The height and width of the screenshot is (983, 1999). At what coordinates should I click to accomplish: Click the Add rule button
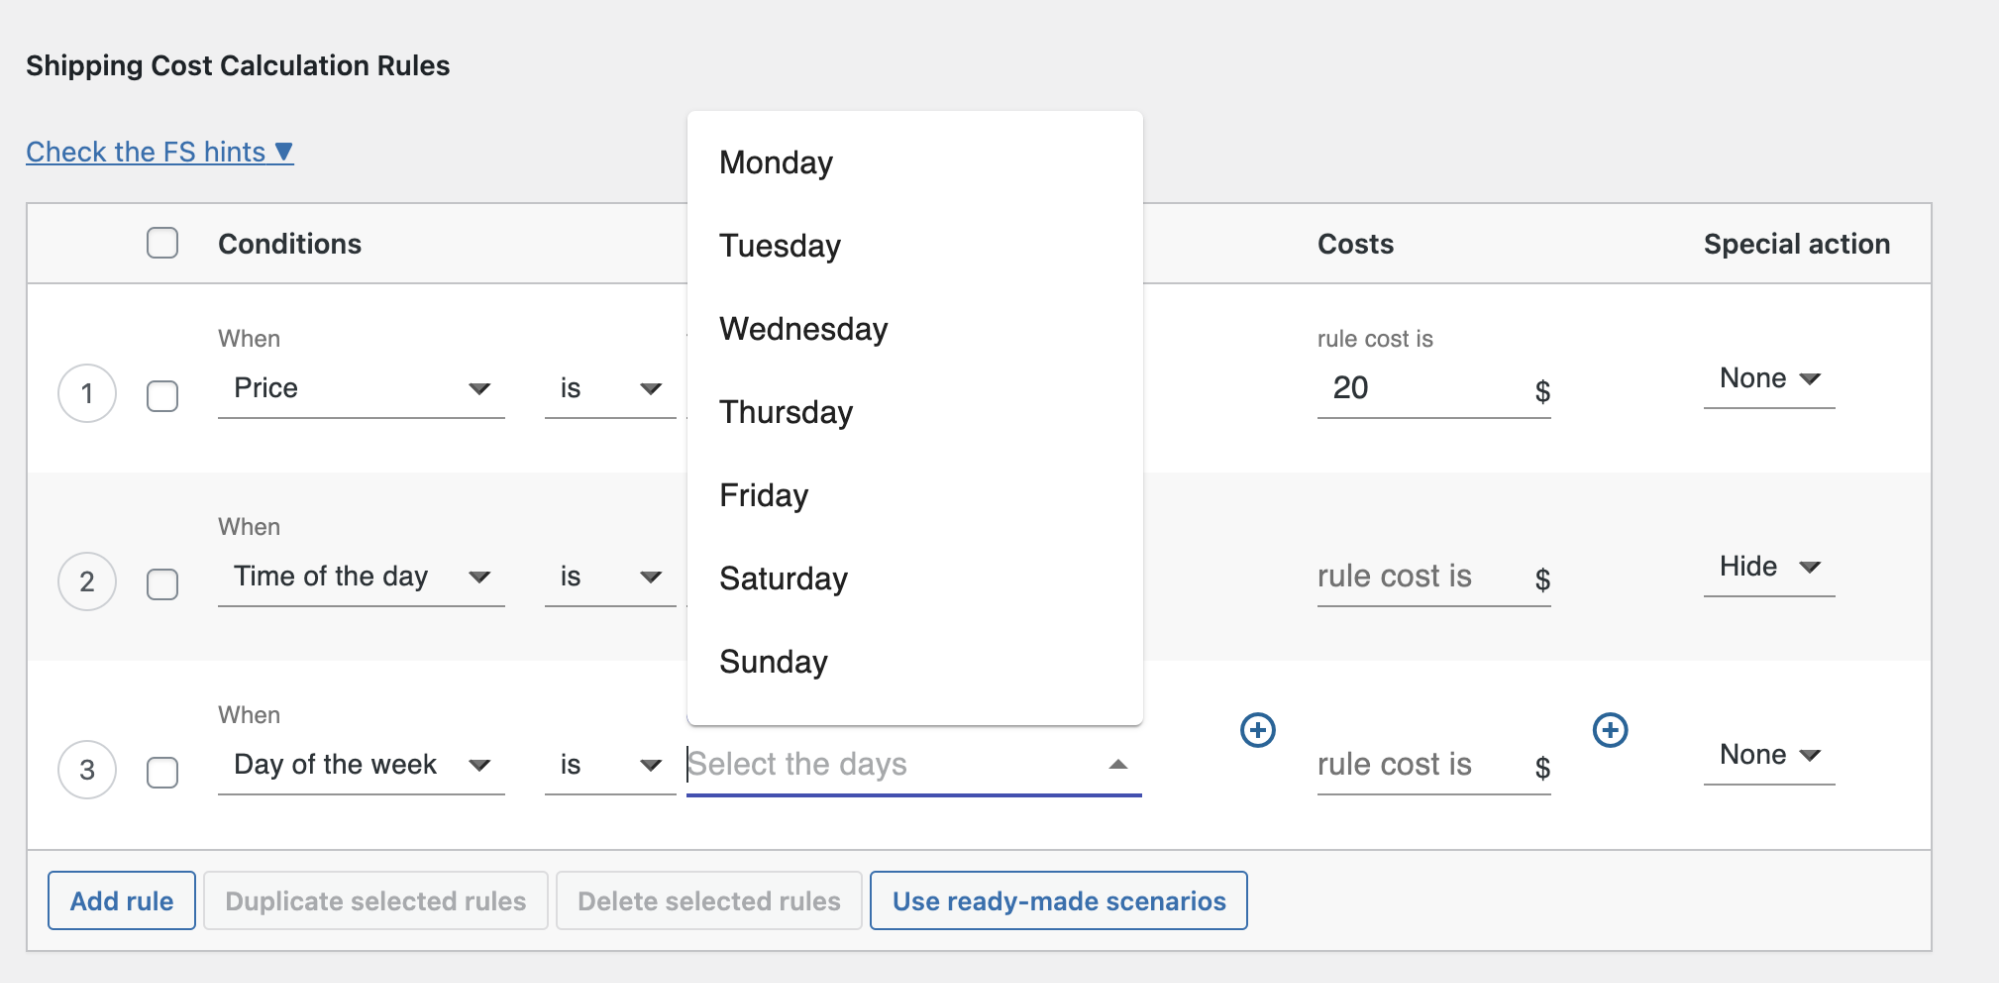click(122, 900)
